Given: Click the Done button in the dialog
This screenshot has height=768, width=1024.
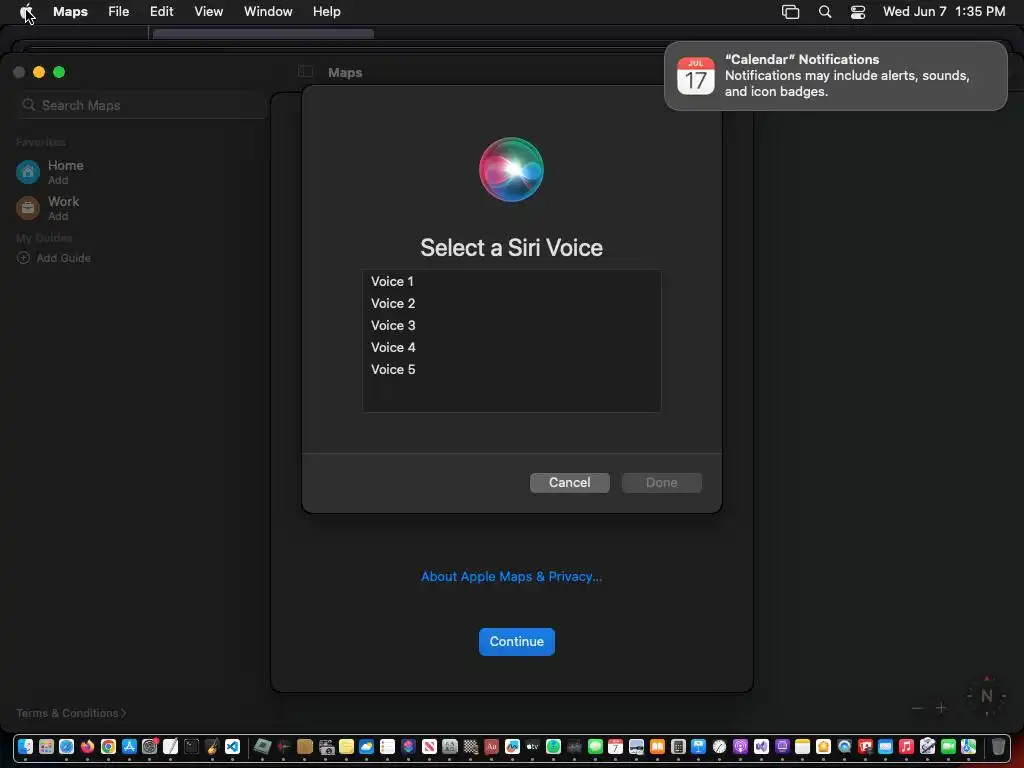Looking at the screenshot, I should (x=662, y=483).
